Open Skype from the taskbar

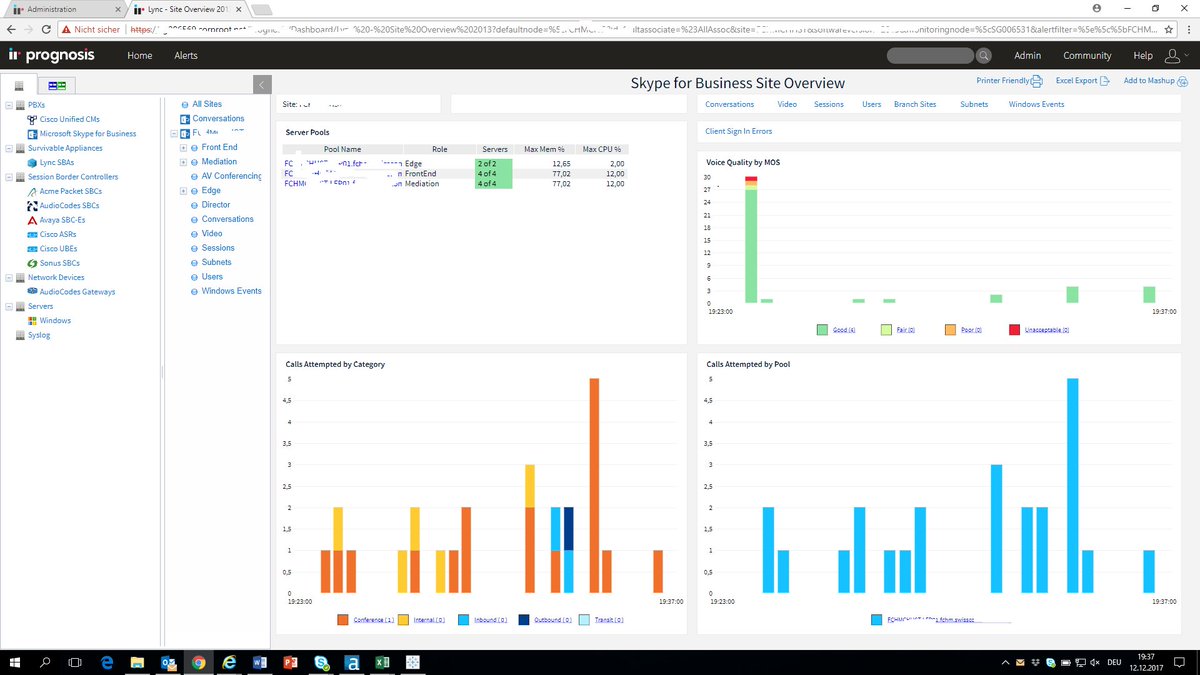pos(321,662)
